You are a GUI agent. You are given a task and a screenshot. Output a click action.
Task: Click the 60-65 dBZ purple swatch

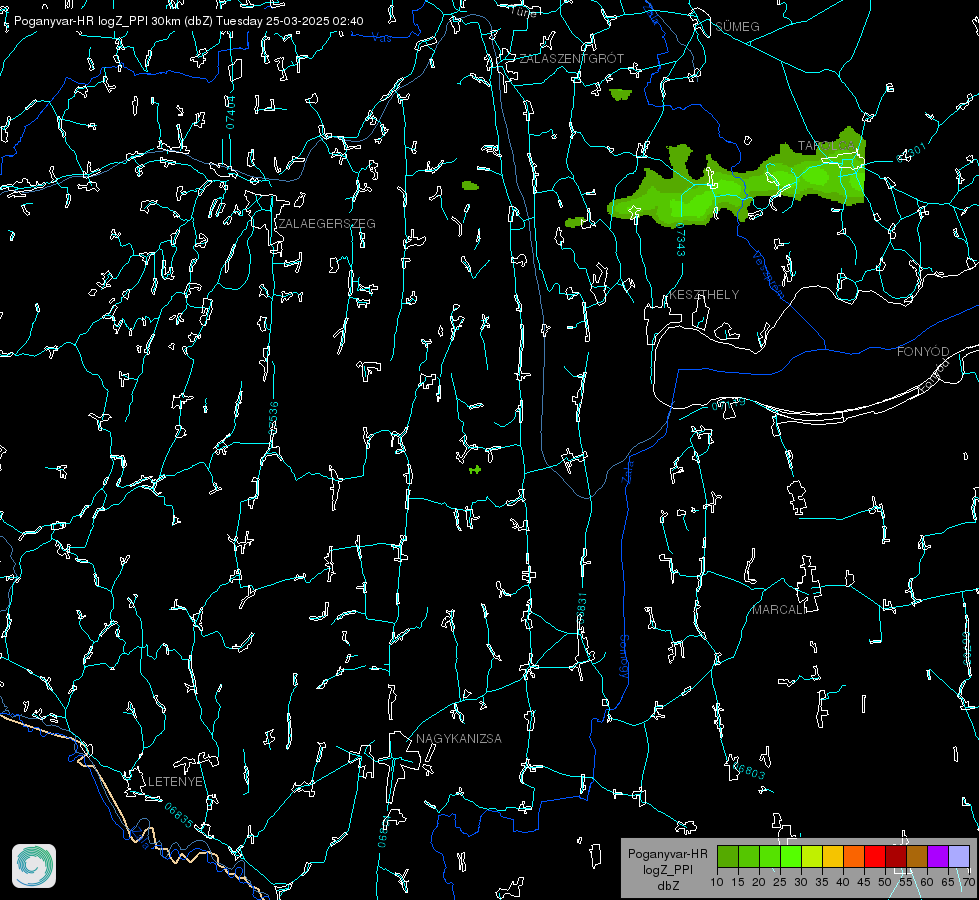pos(938,856)
